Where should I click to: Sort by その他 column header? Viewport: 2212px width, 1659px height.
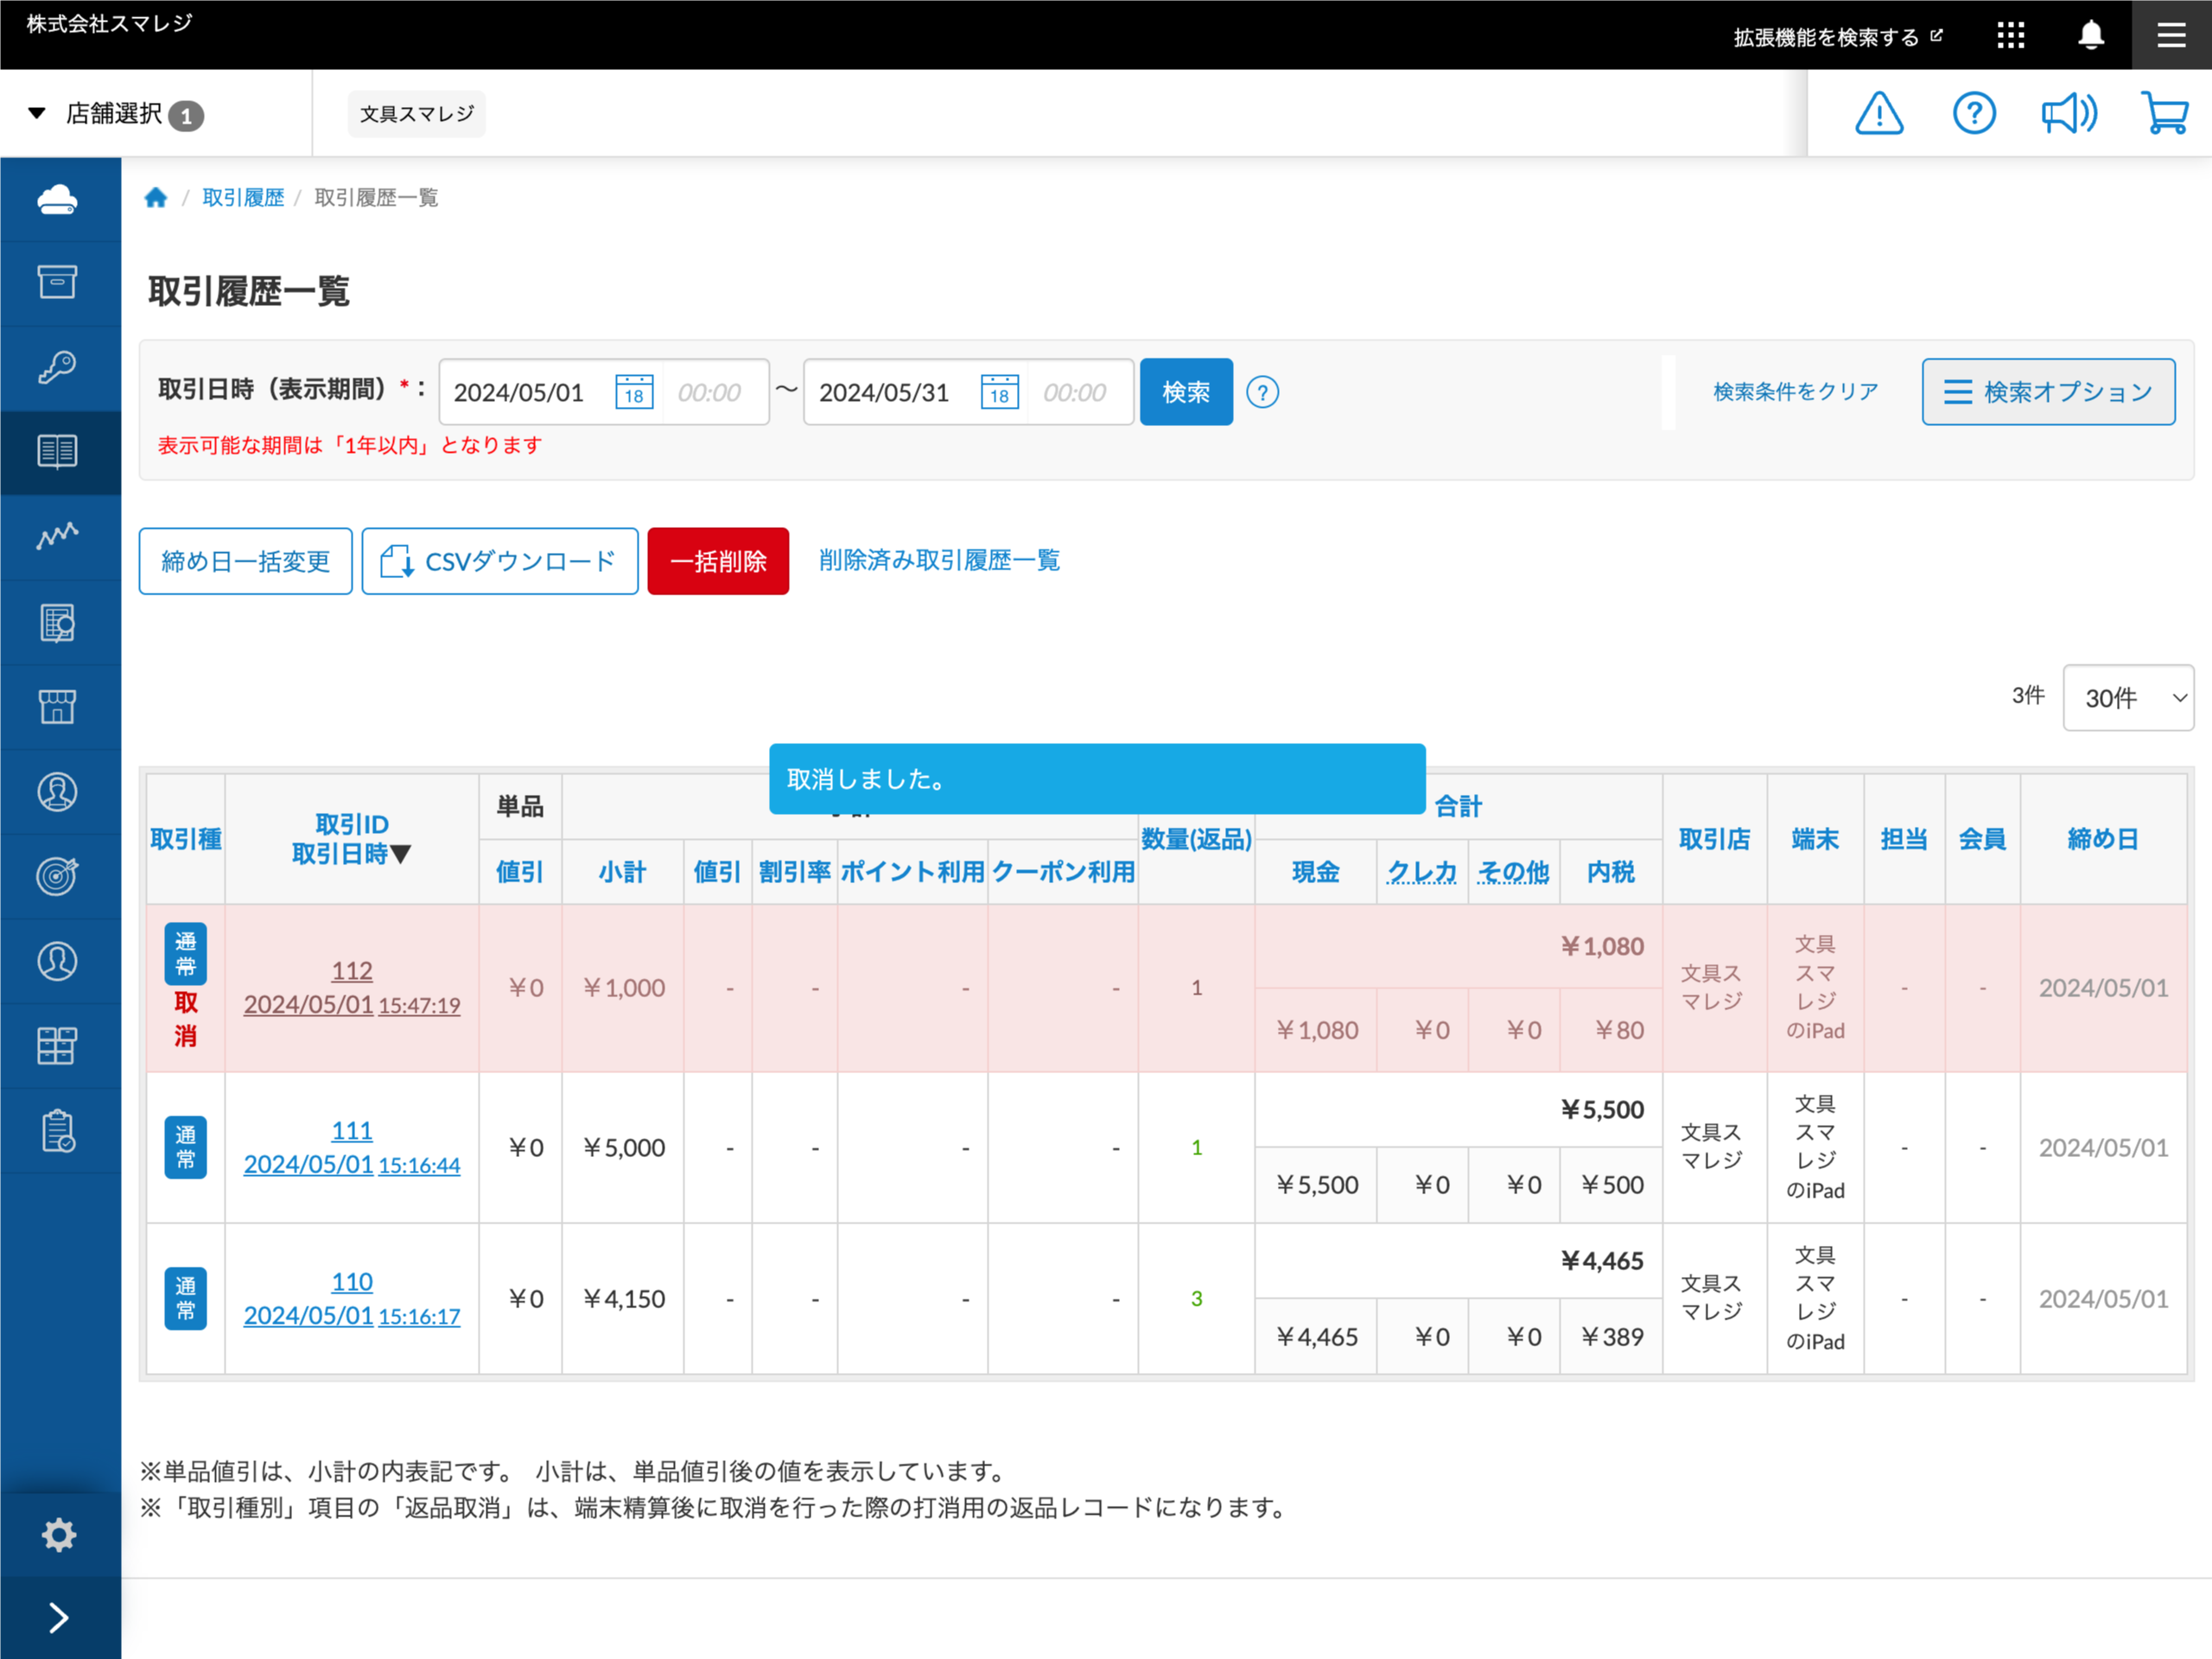1513,871
